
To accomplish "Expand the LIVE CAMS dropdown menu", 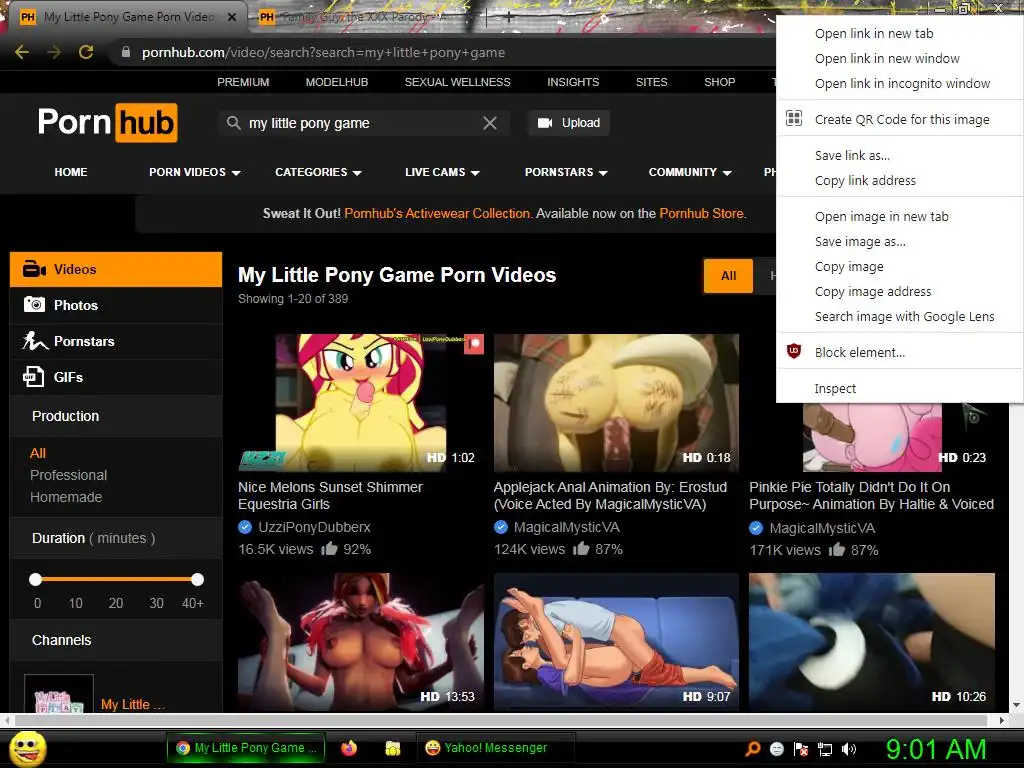I will (442, 172).
